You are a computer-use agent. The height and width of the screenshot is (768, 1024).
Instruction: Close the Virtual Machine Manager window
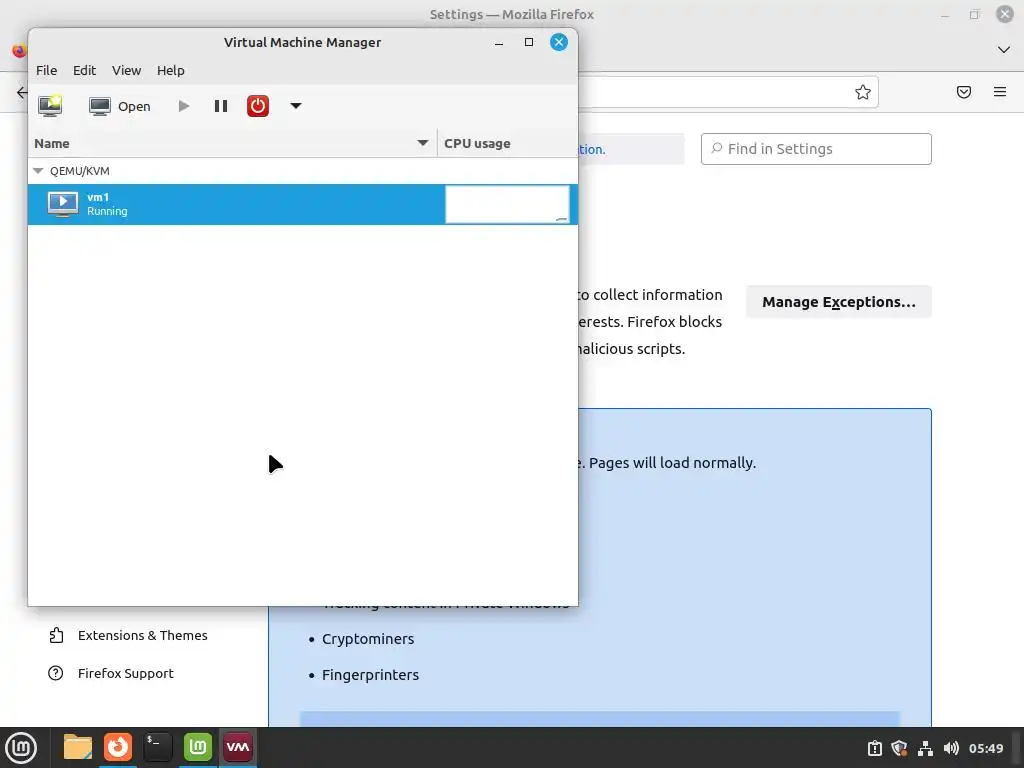click(x=558, y=42)
